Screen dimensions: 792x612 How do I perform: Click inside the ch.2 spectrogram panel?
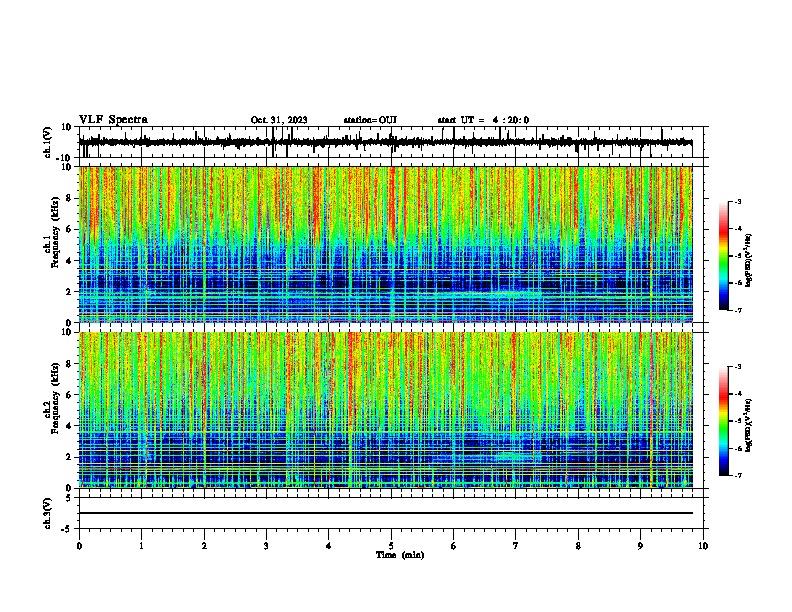click(x=385, y=410)
